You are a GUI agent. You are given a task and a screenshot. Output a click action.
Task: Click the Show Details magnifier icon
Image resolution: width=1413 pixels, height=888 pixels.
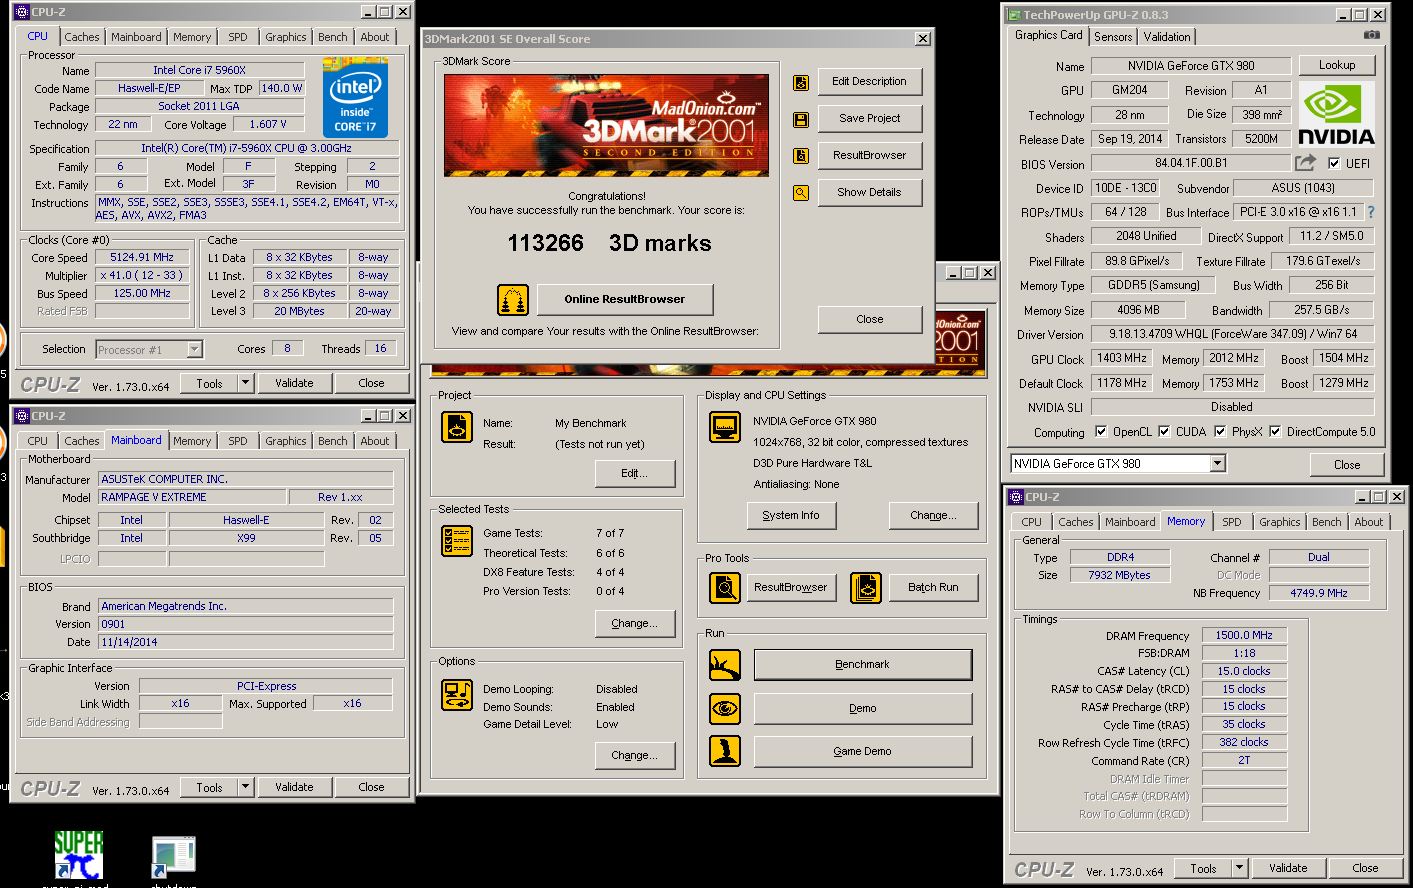(x=801, y=193)
